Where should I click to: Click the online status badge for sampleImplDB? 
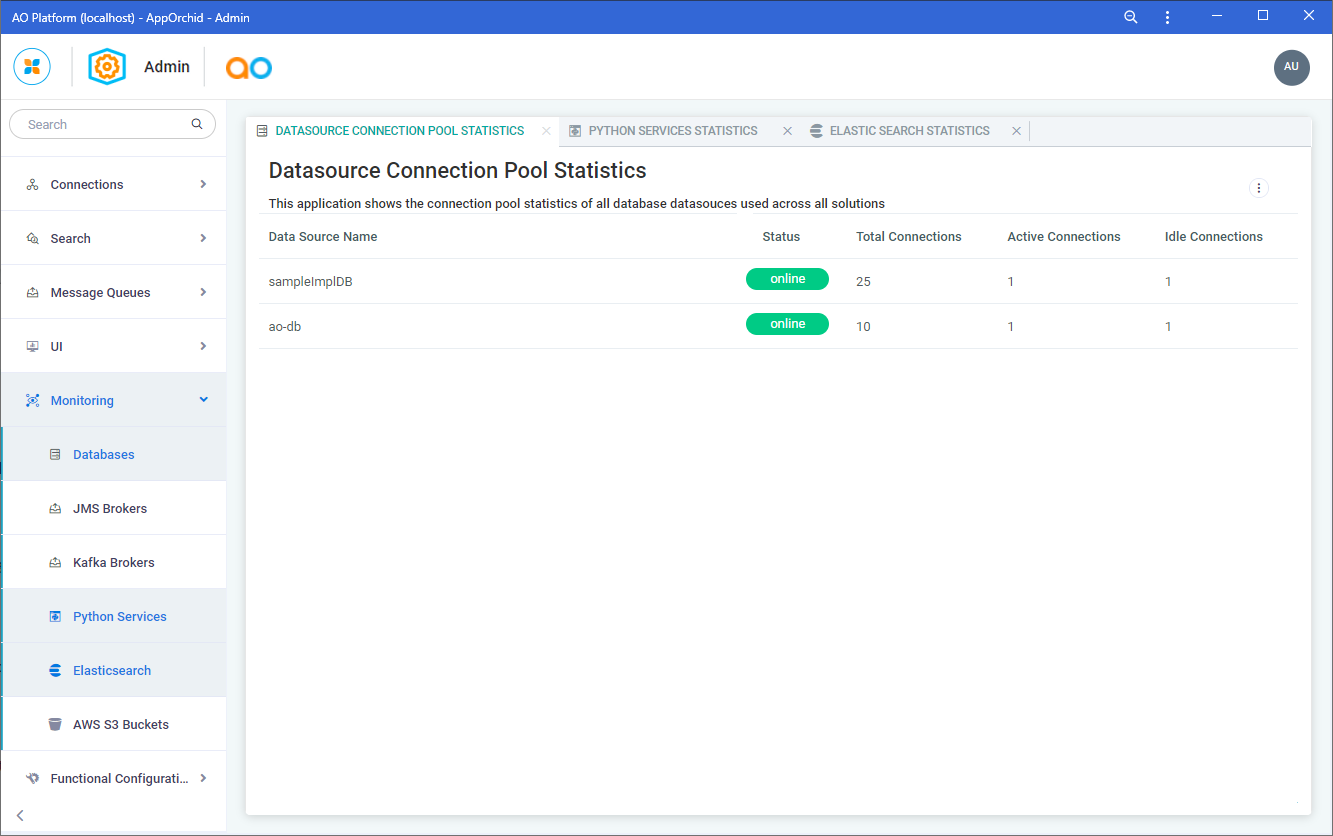click(787, 280)
